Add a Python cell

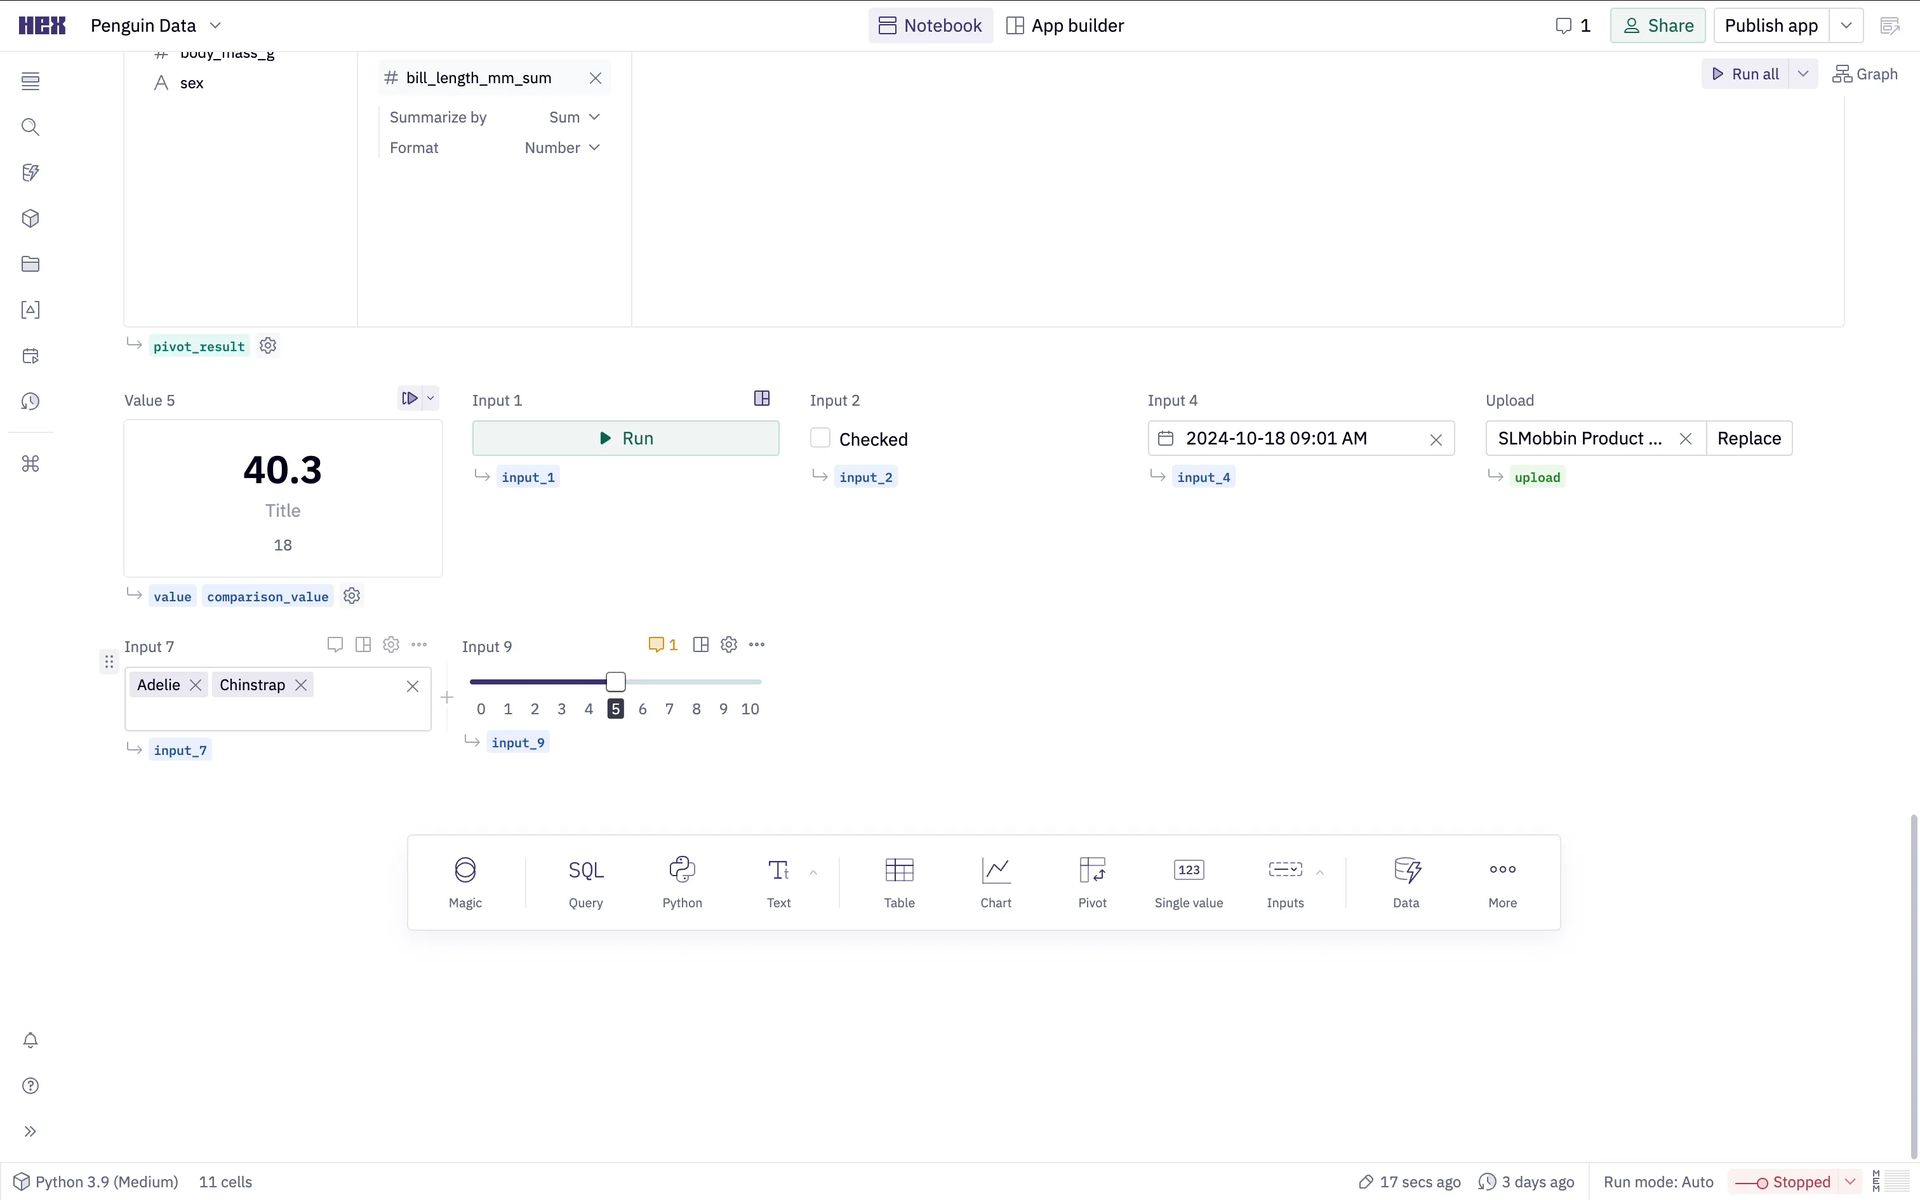pos(682,883)
